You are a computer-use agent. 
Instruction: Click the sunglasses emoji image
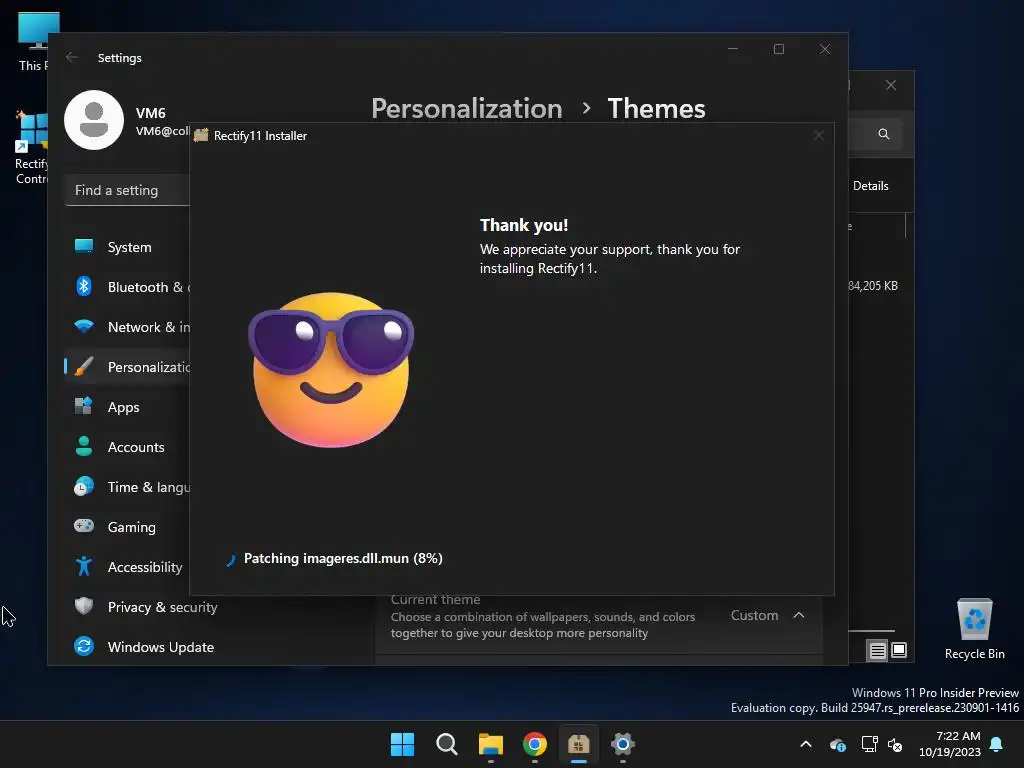point(331,370)
